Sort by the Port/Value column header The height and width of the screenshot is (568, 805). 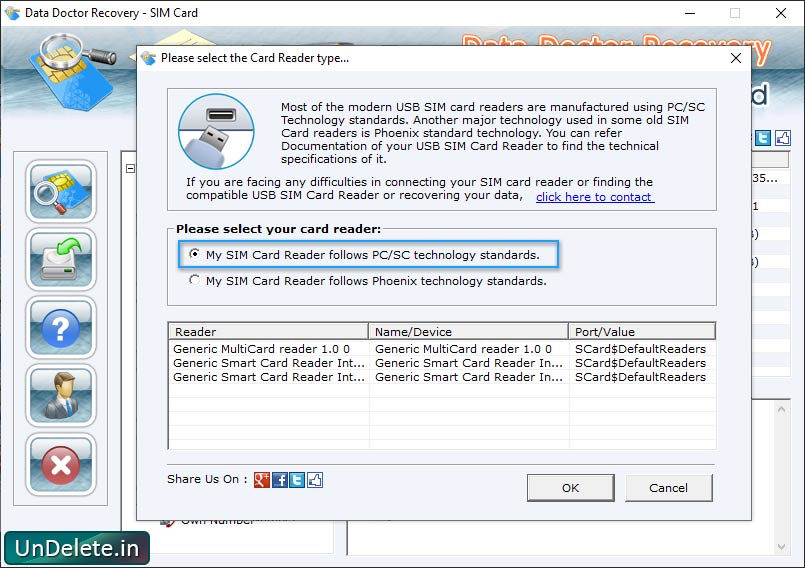(642, 331)
